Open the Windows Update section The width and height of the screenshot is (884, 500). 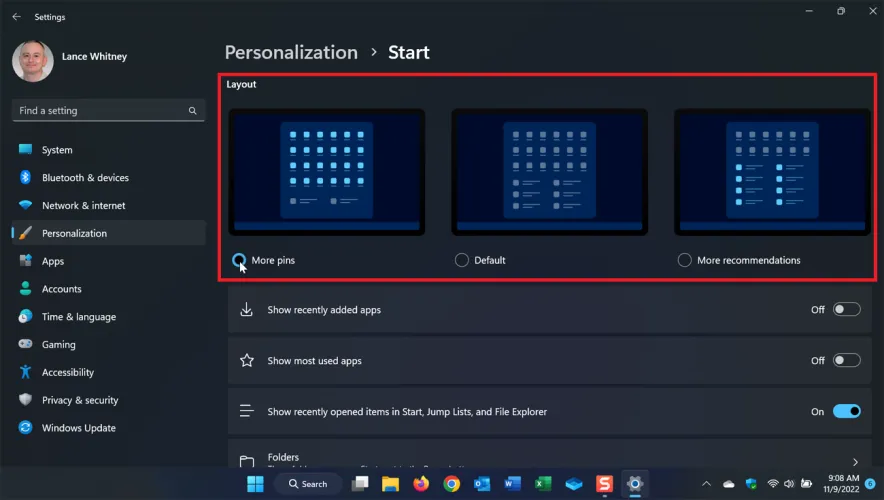[x=78, y=428]
